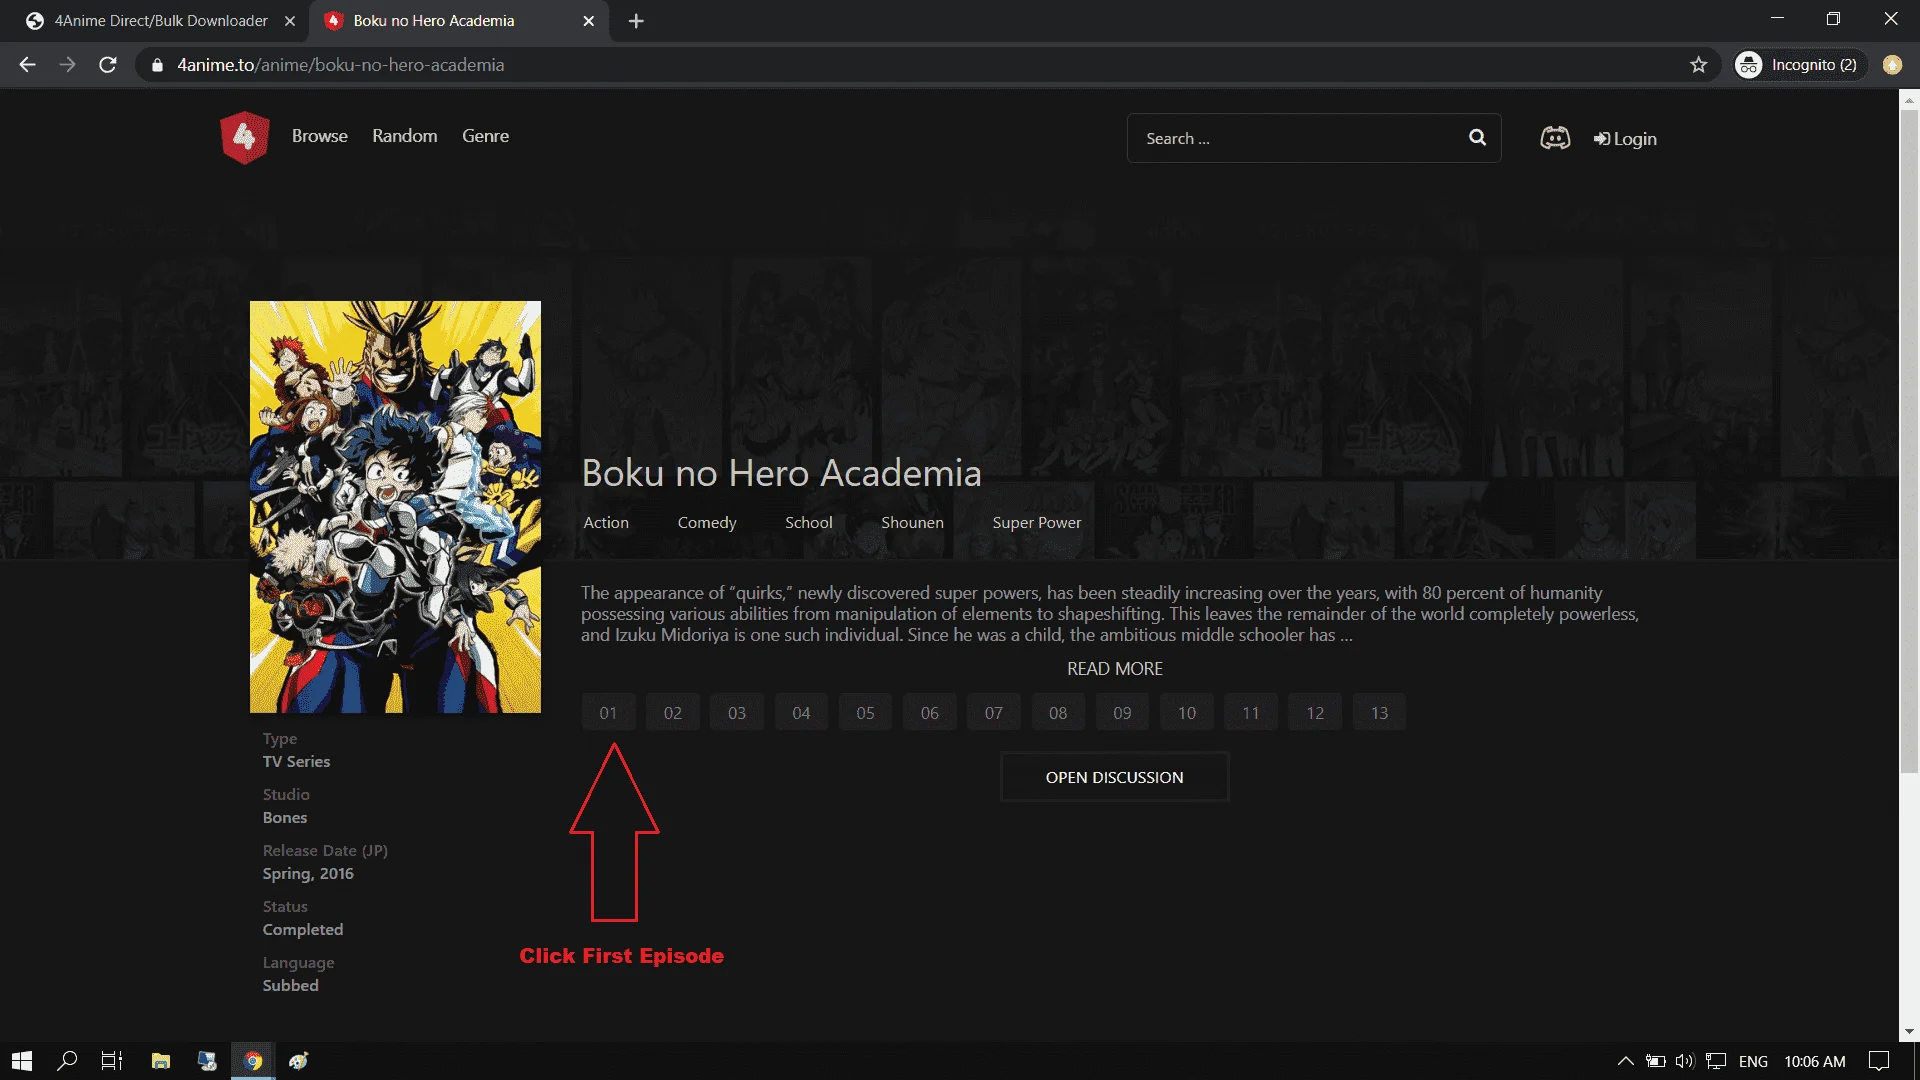Show hidden system tray icons
The width and height of the screenshot is (1920, 1080).
tap(1625, 1061)
